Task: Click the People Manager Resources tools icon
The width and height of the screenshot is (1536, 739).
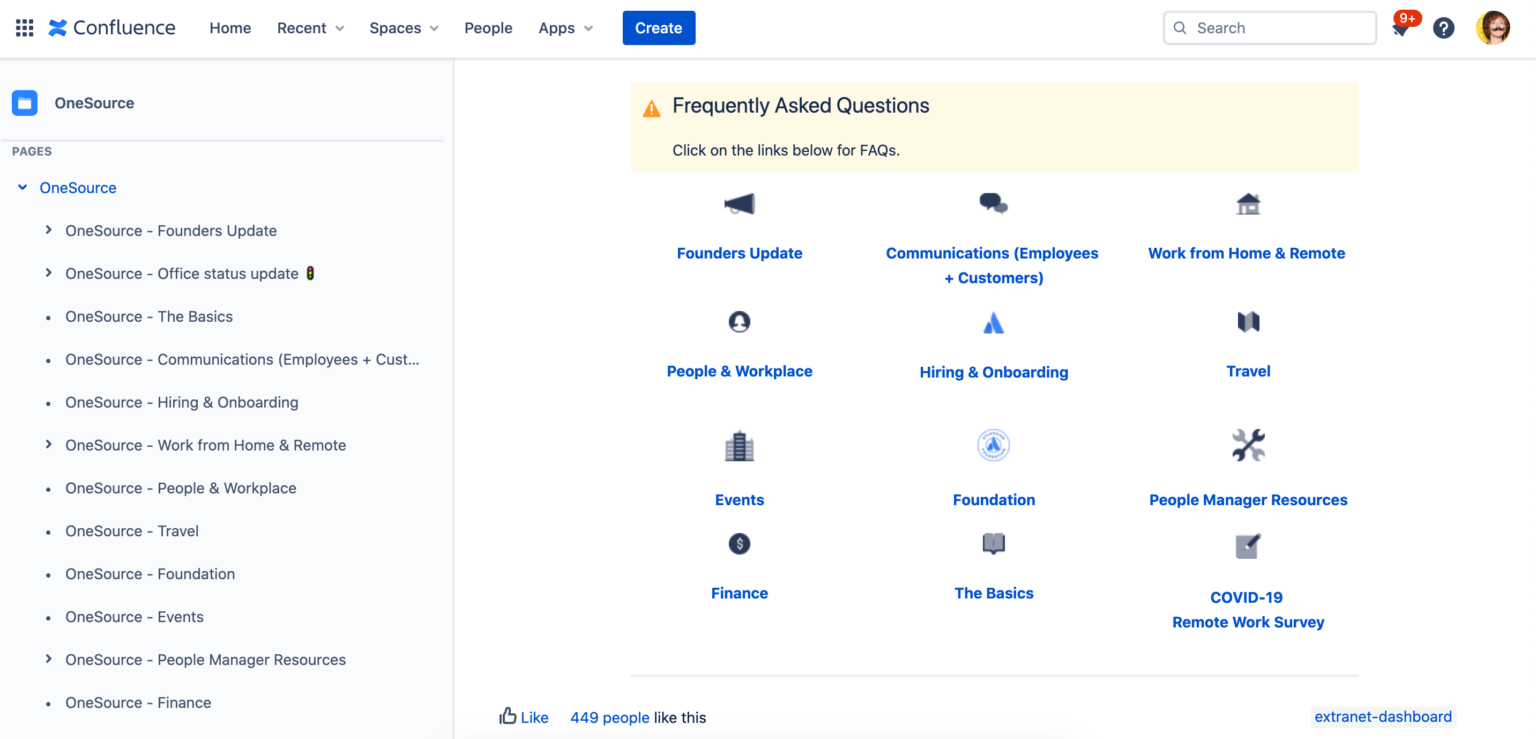Action: 1247,445
